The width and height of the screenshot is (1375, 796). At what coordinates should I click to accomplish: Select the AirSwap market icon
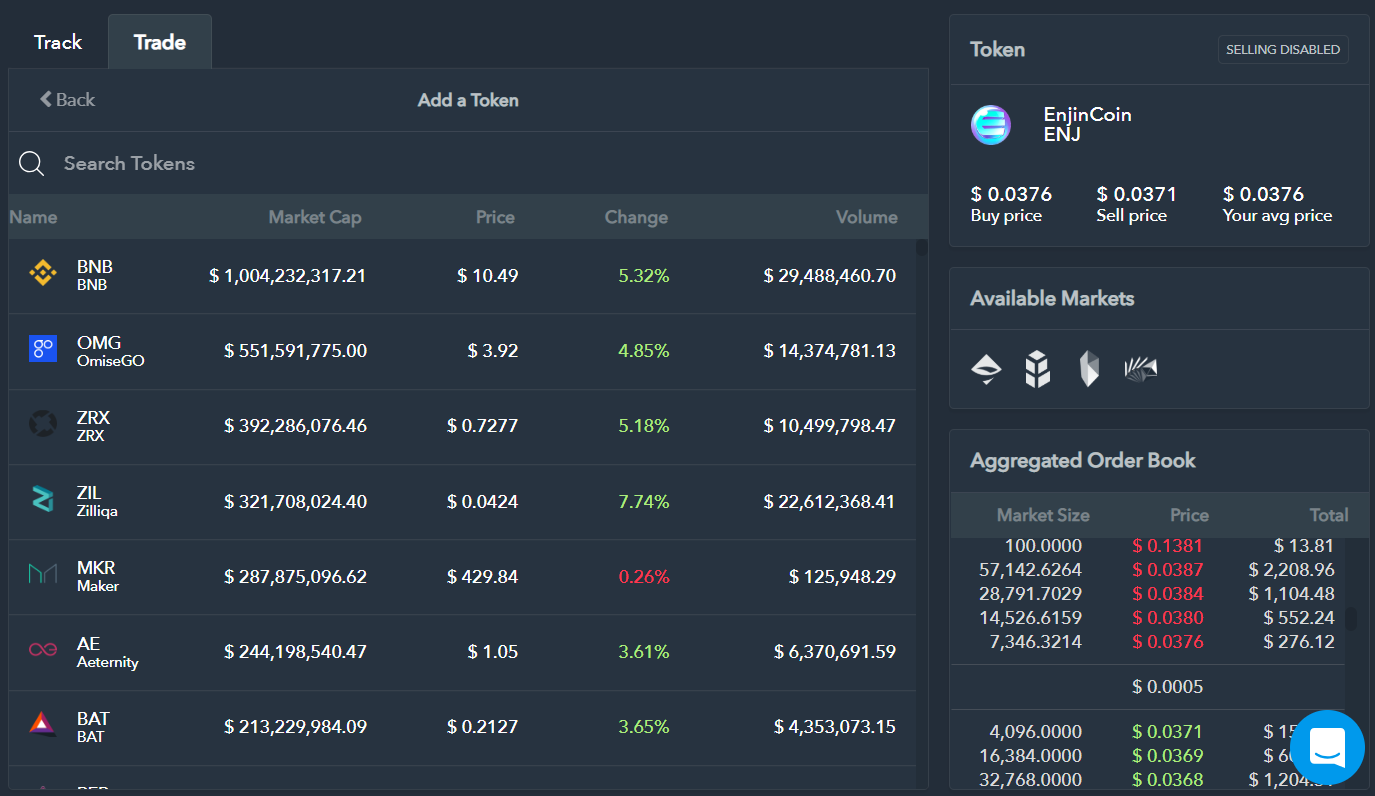pyautogui.click(x=986, y=369)
